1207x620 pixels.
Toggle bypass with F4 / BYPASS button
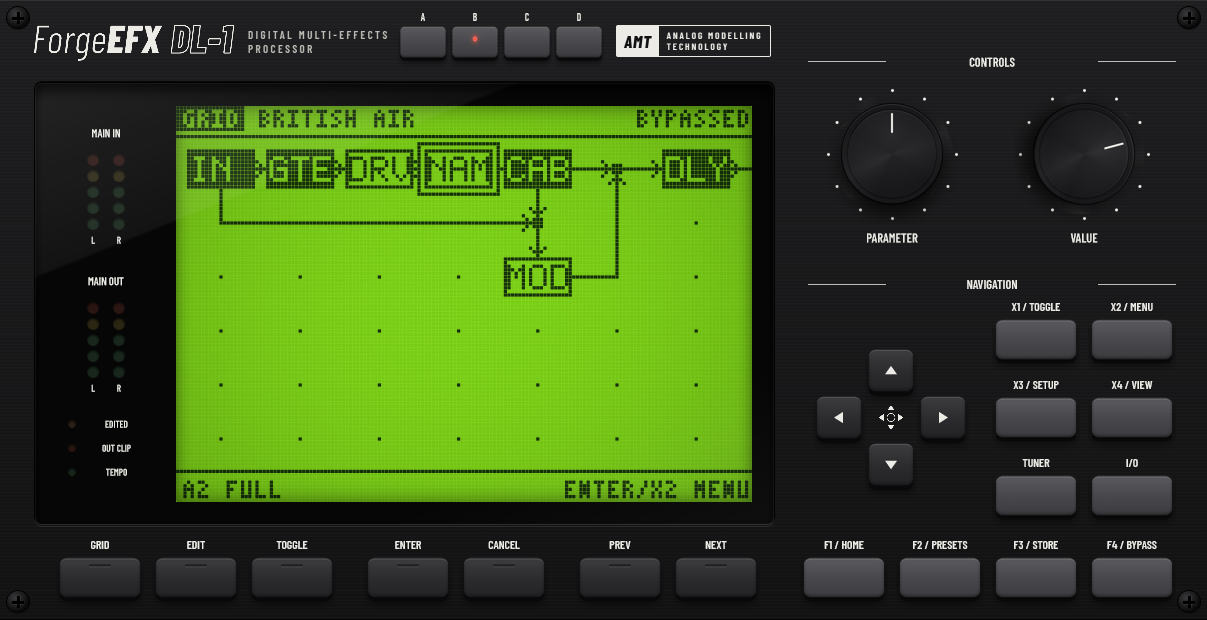click(x=1132, y=577)
